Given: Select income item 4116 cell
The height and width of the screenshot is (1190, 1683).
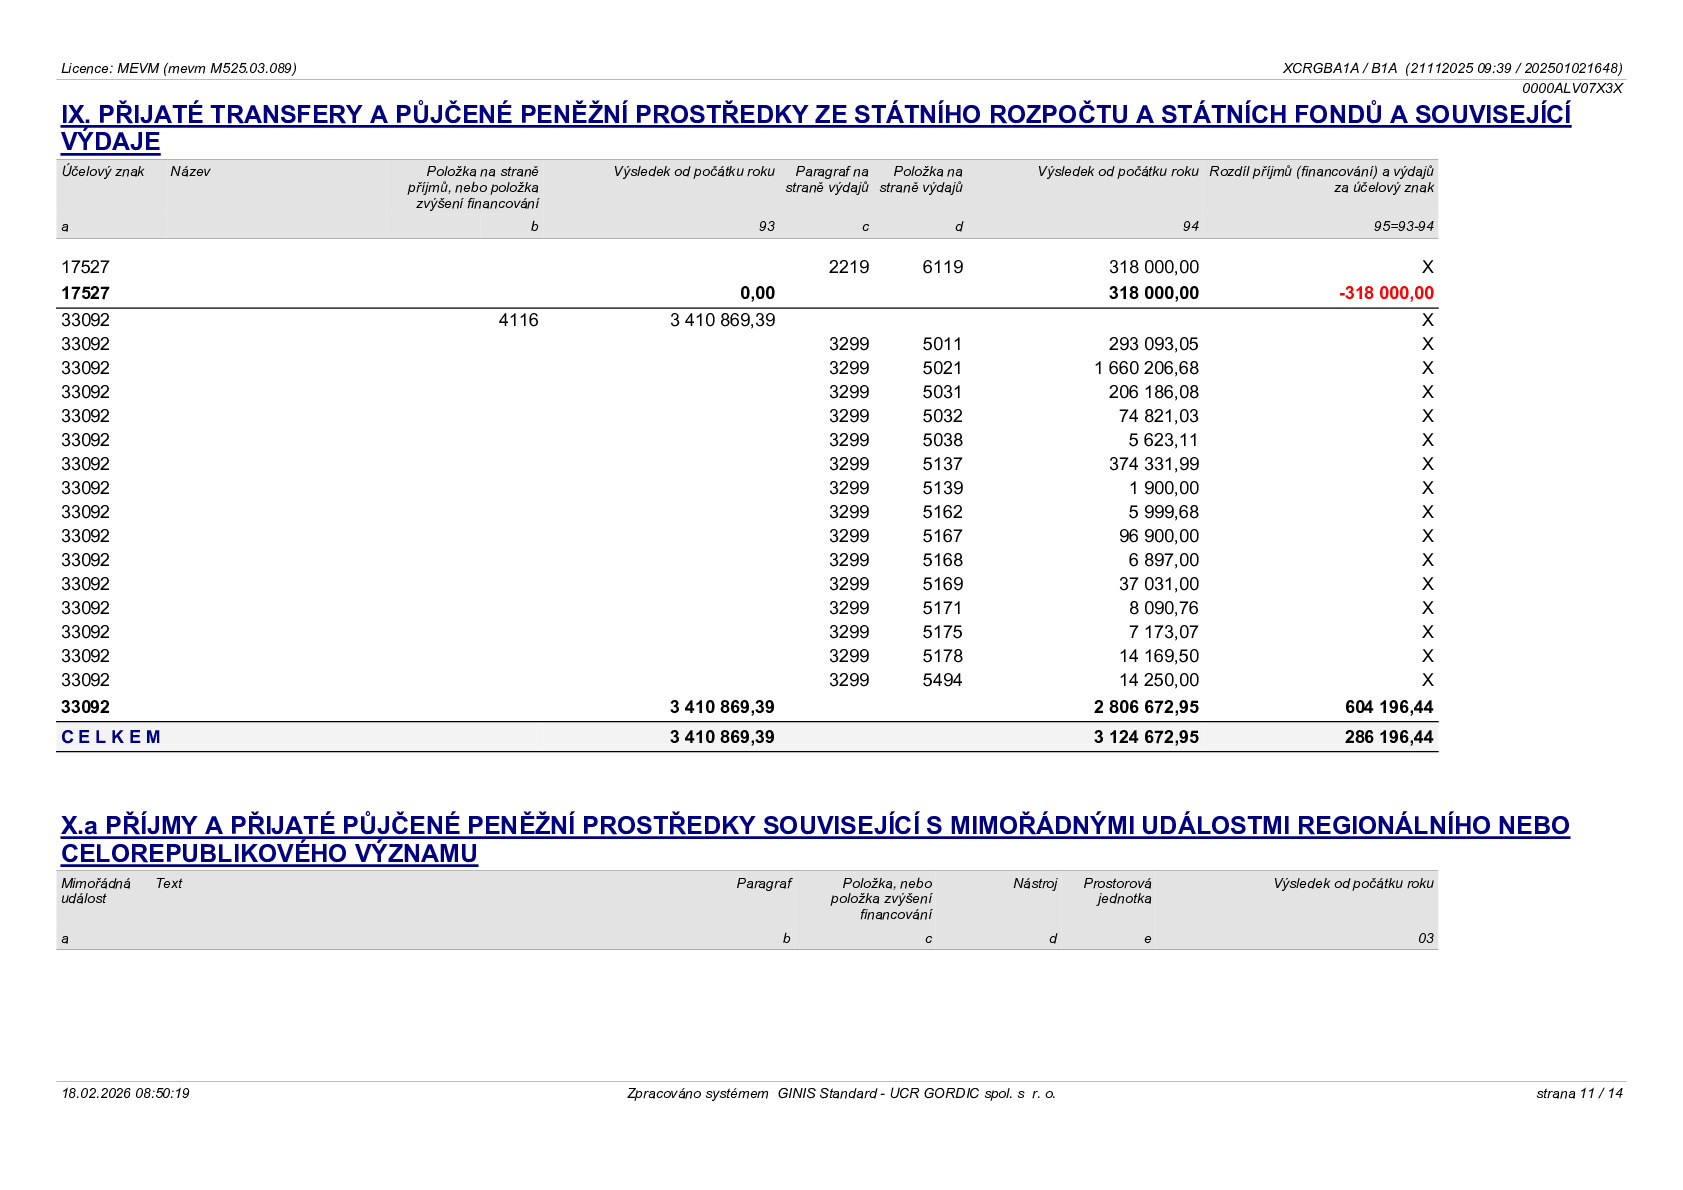Looking at the screenshot, I should pyautogui.click(x=518, y=320).
